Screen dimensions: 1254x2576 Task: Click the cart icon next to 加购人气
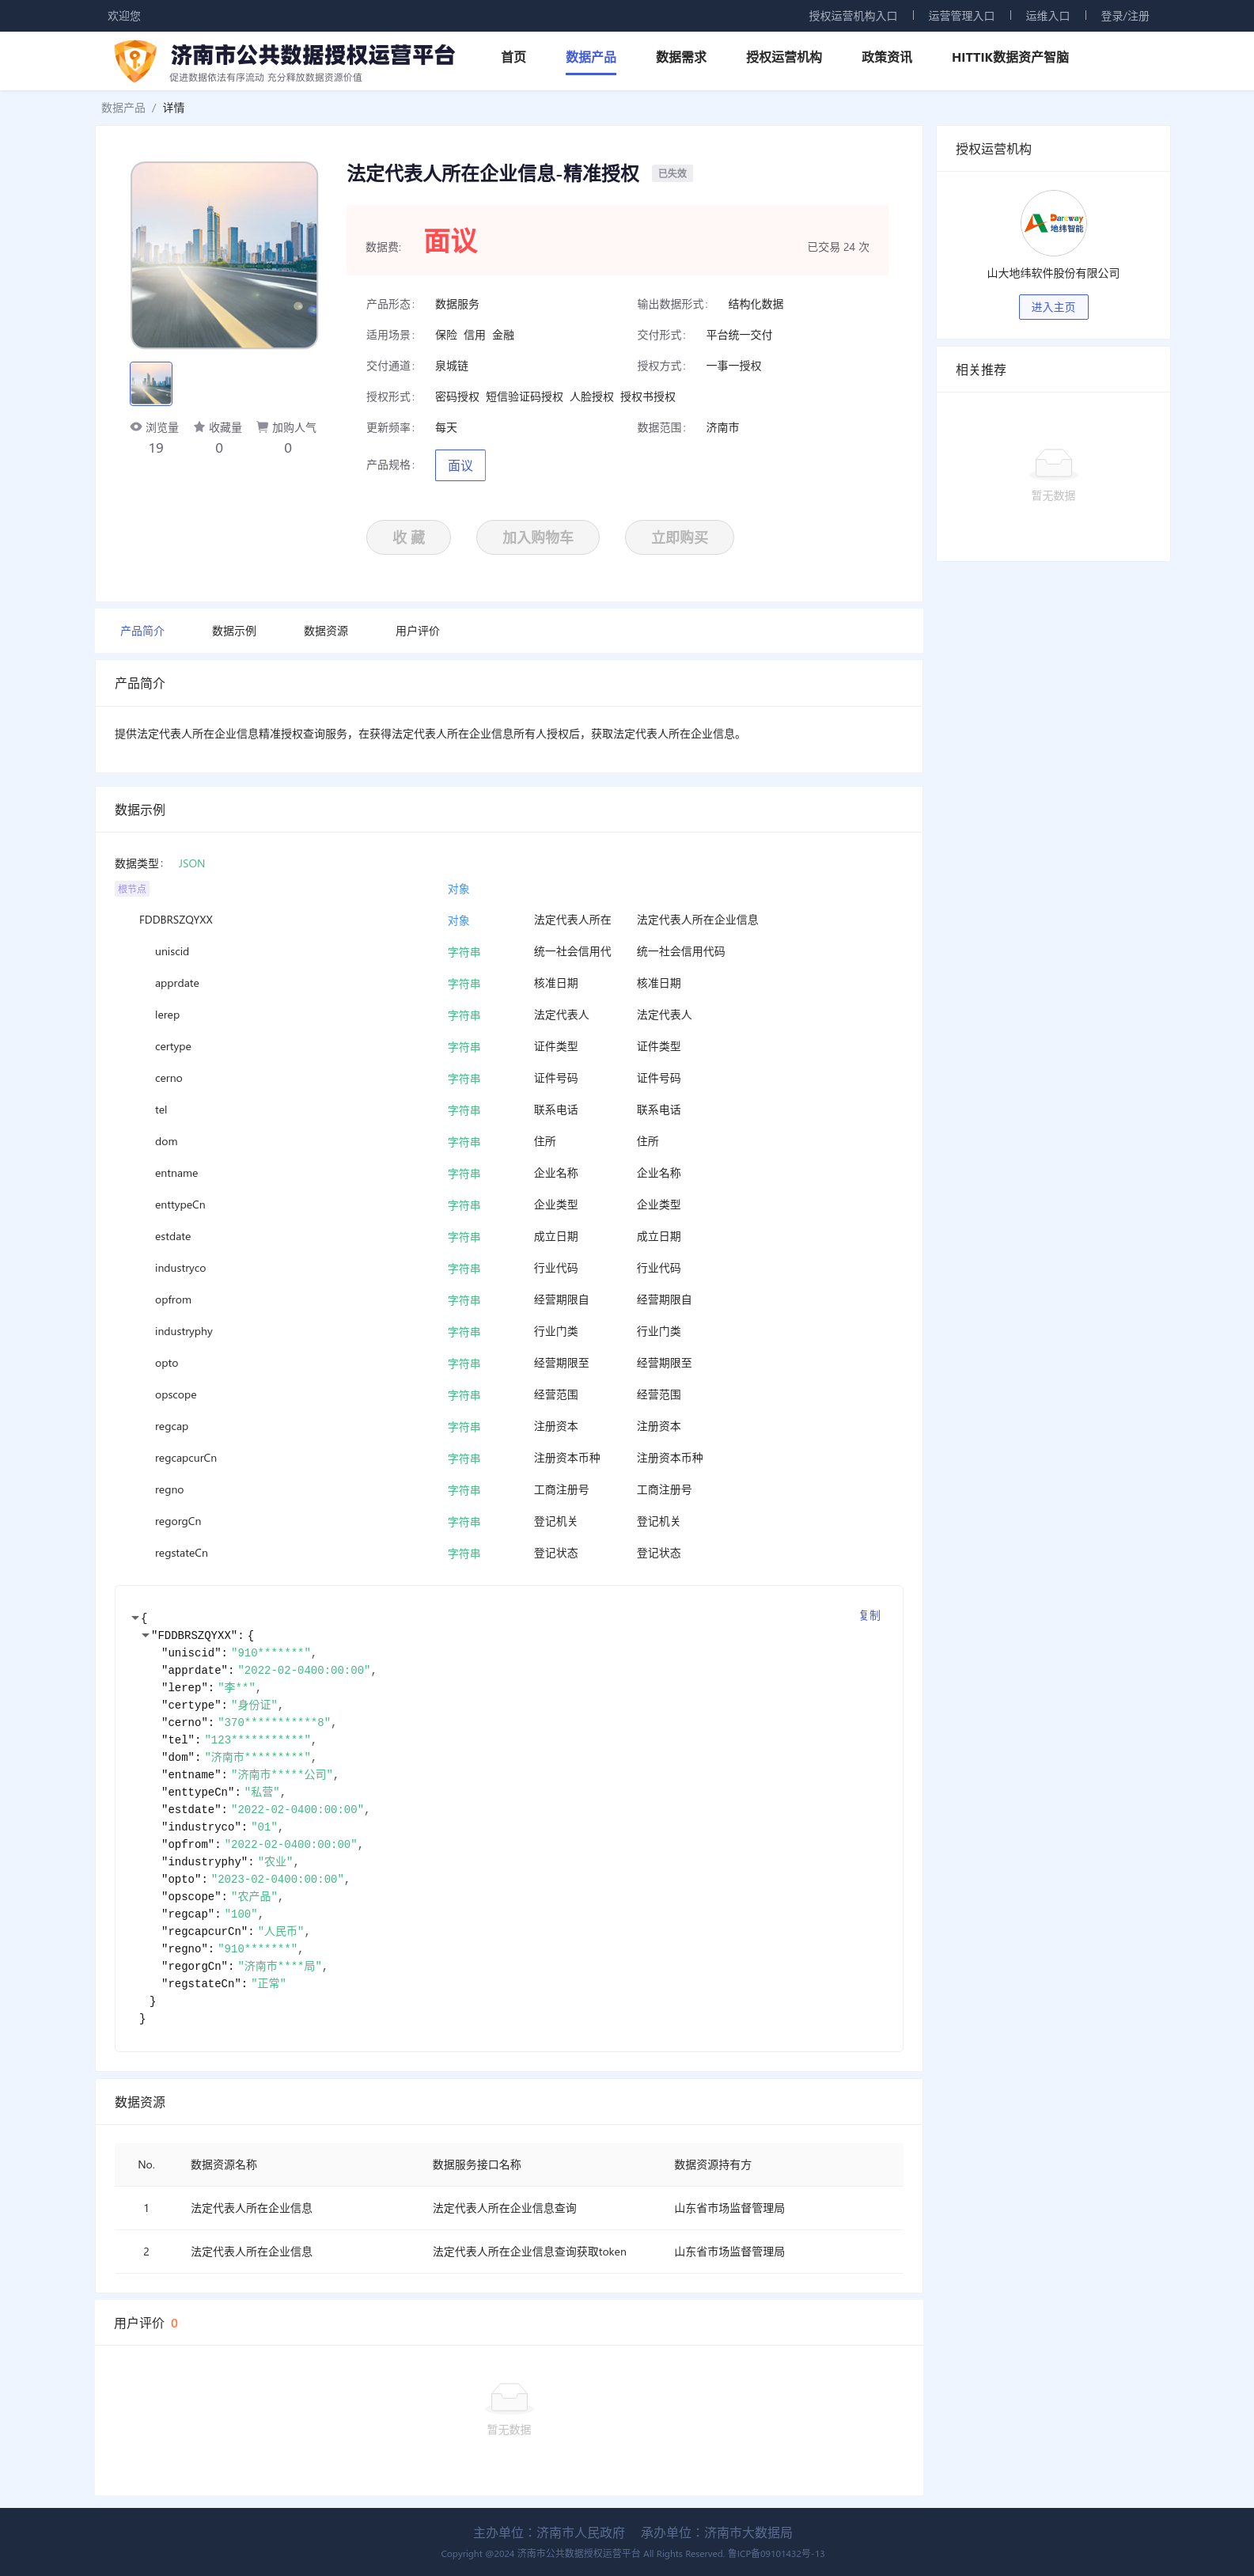click(262, 427)
